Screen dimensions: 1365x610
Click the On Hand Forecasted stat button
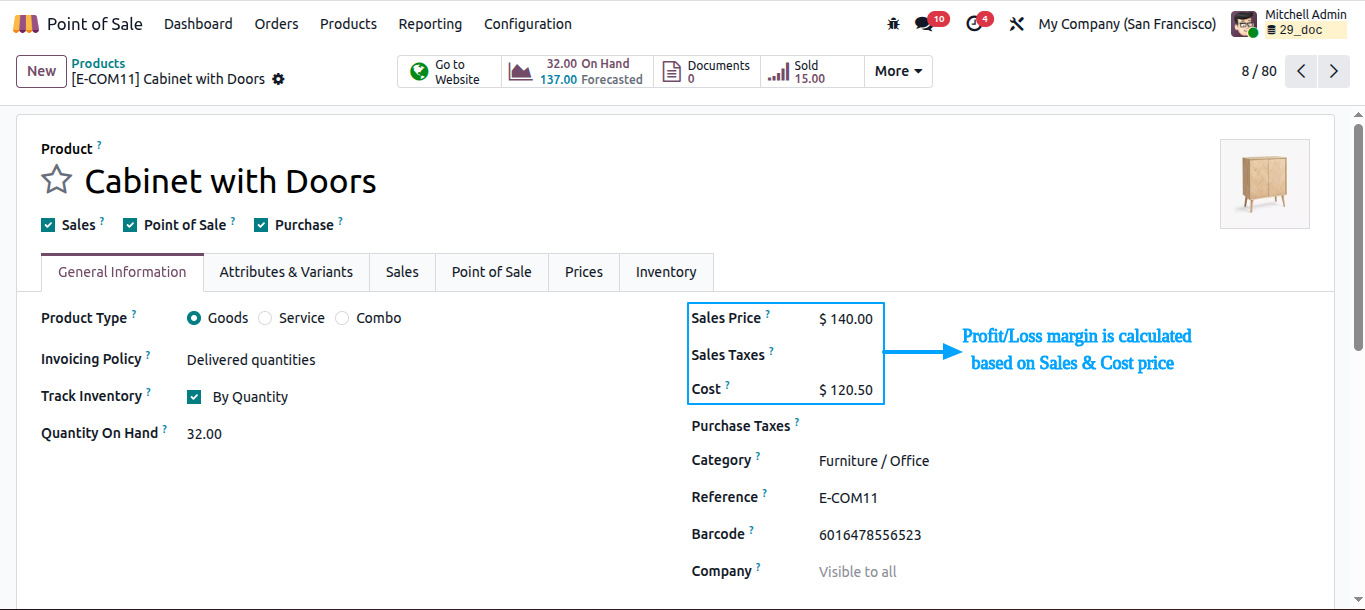577,71
